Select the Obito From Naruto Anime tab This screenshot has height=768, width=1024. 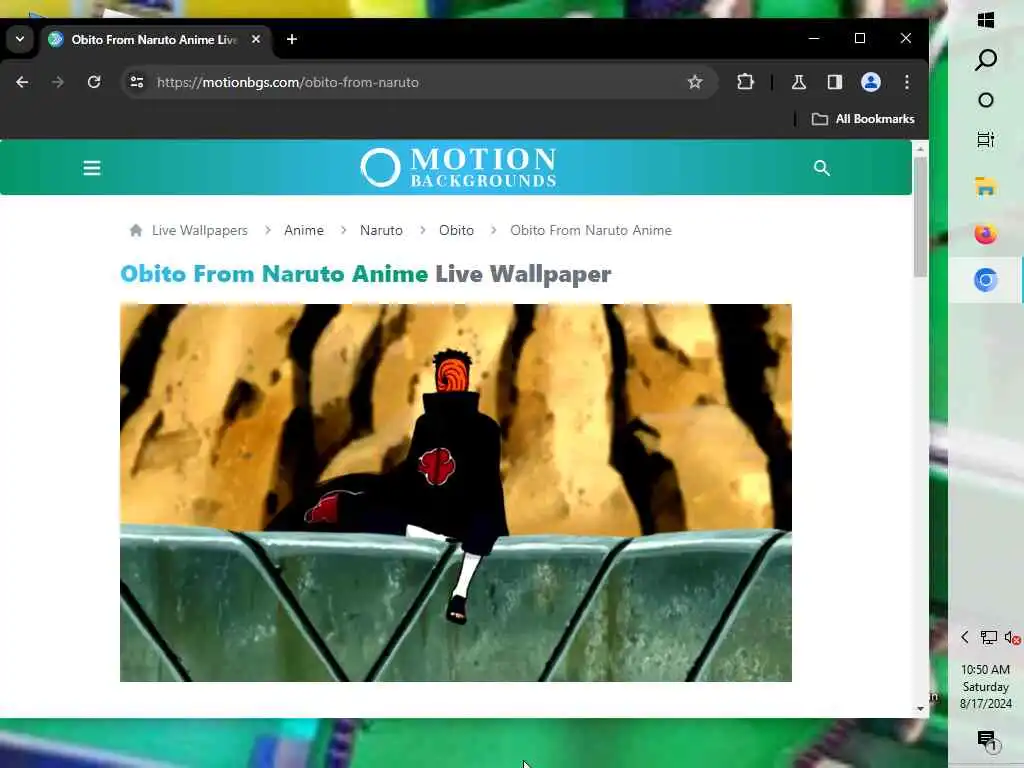tap(155, 40)
